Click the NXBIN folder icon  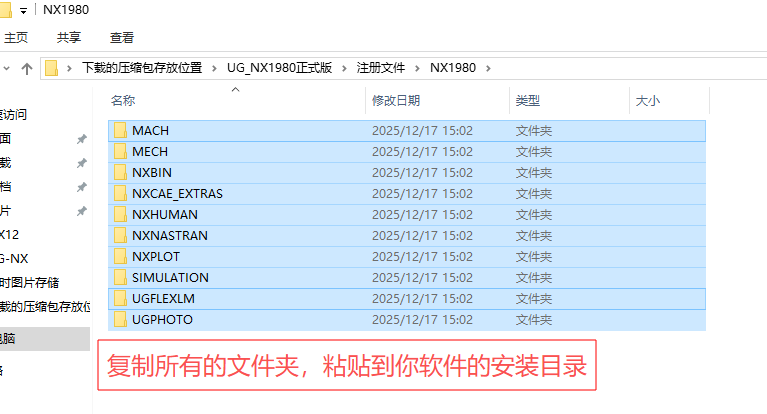[x=120, y=173]
